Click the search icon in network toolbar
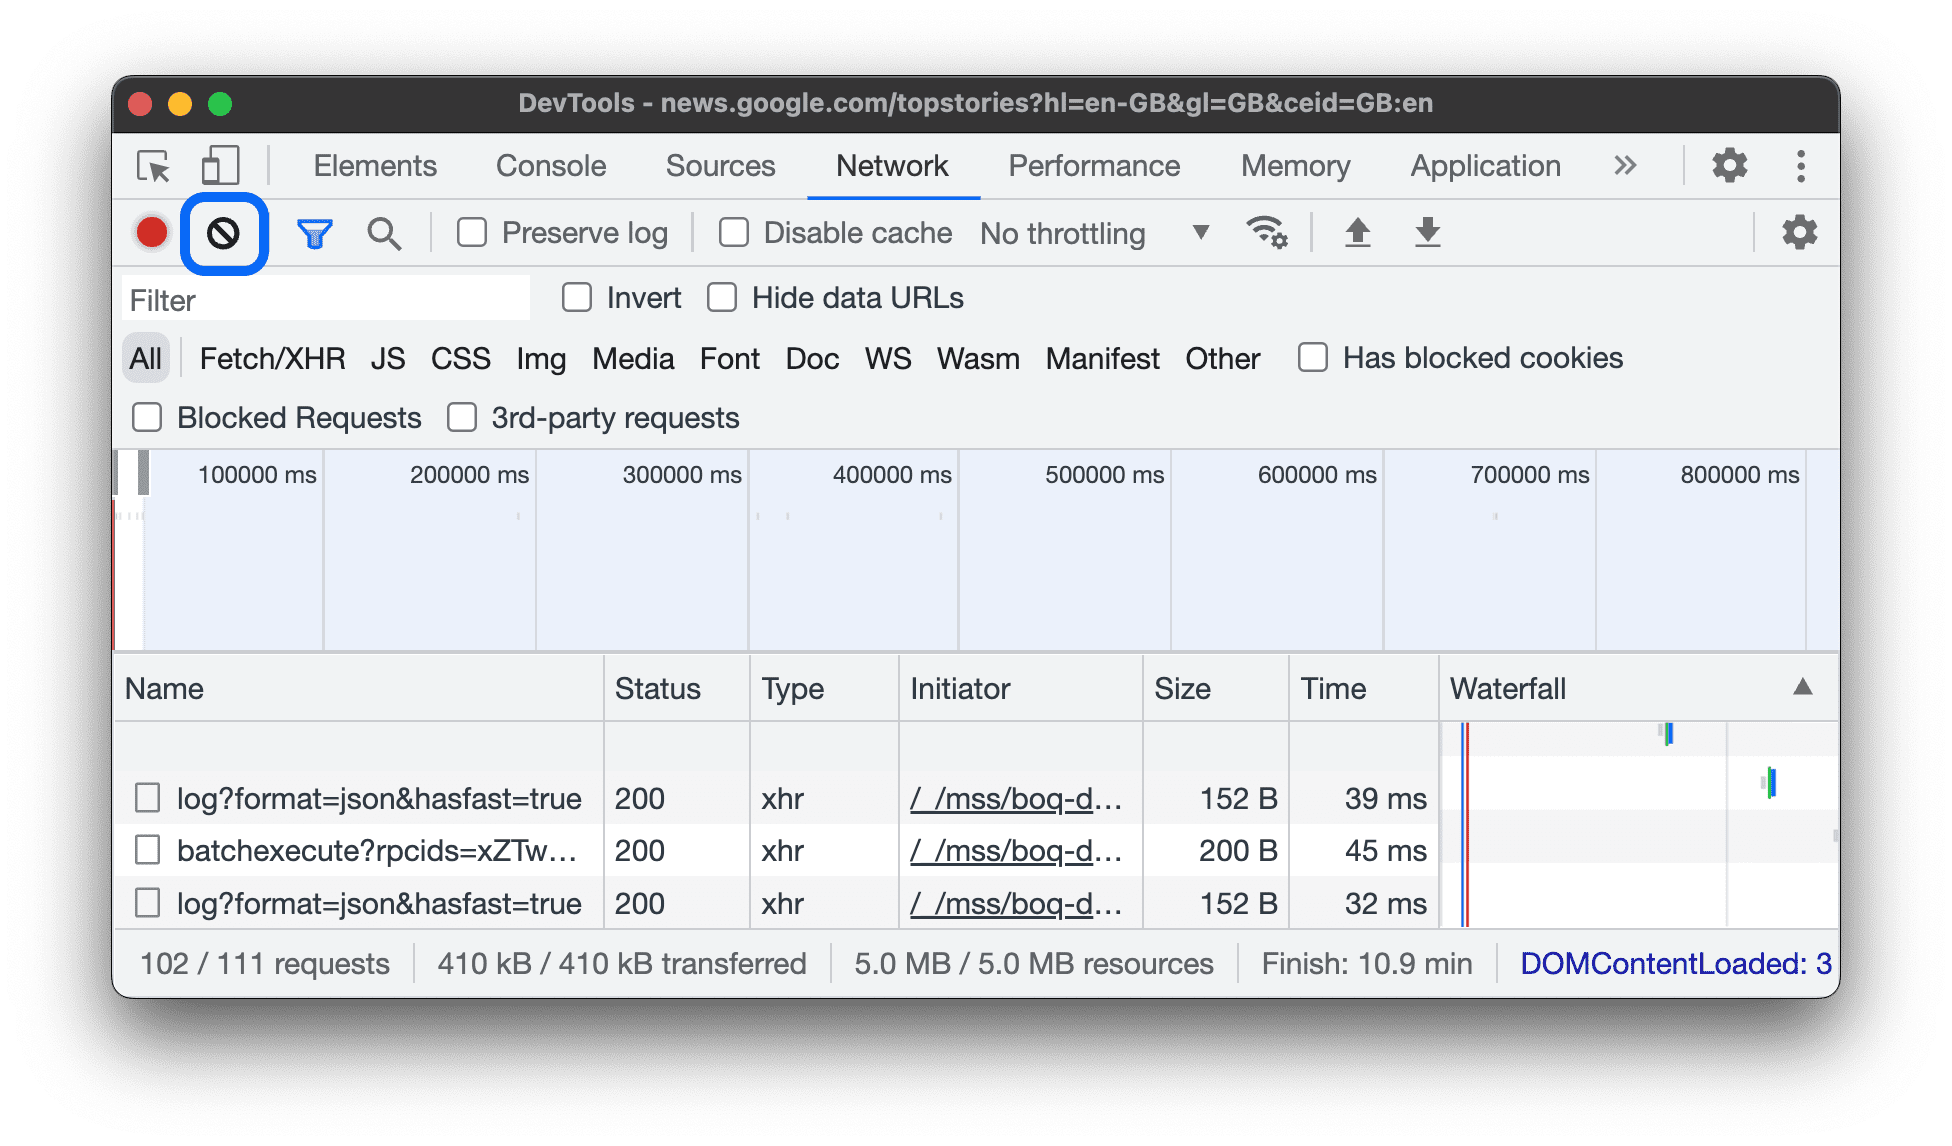This screenshot has width=1952, height=1146. [382, 231]
